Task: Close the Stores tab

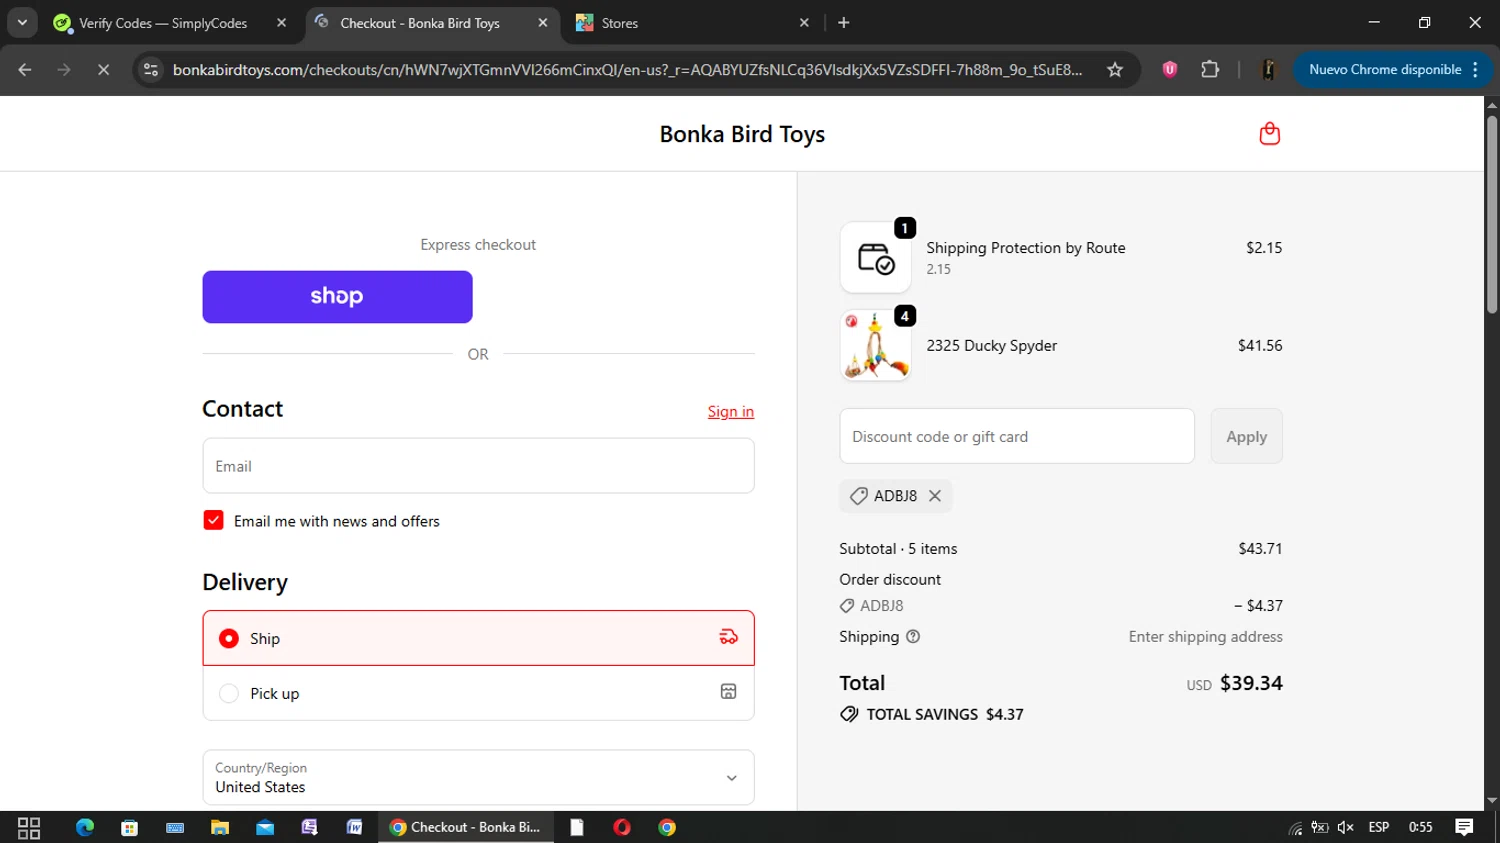Action: point(804,23)
